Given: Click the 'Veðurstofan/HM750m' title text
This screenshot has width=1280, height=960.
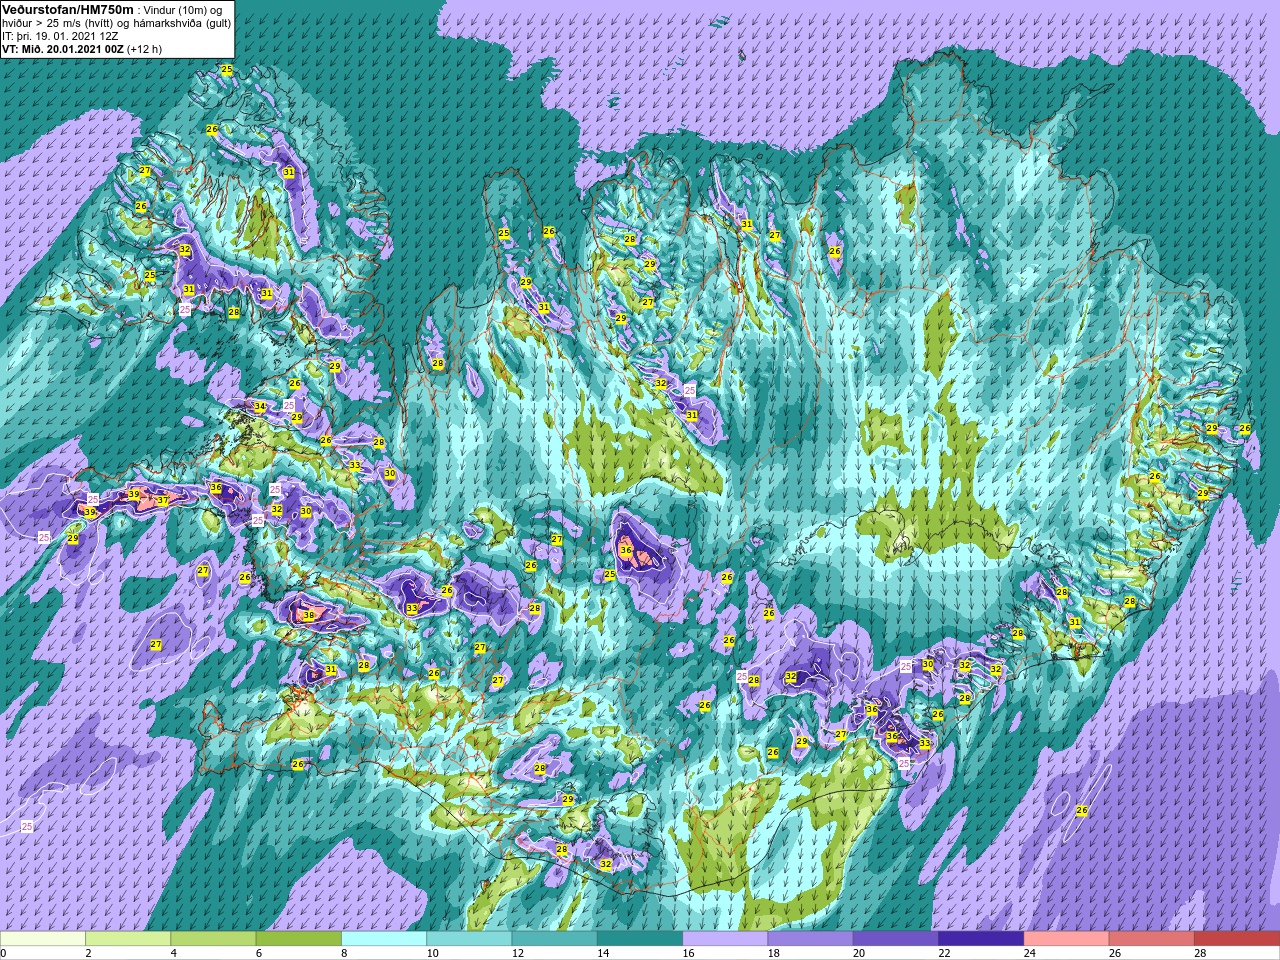Looking at the screenshot, I should click(68, 9).
